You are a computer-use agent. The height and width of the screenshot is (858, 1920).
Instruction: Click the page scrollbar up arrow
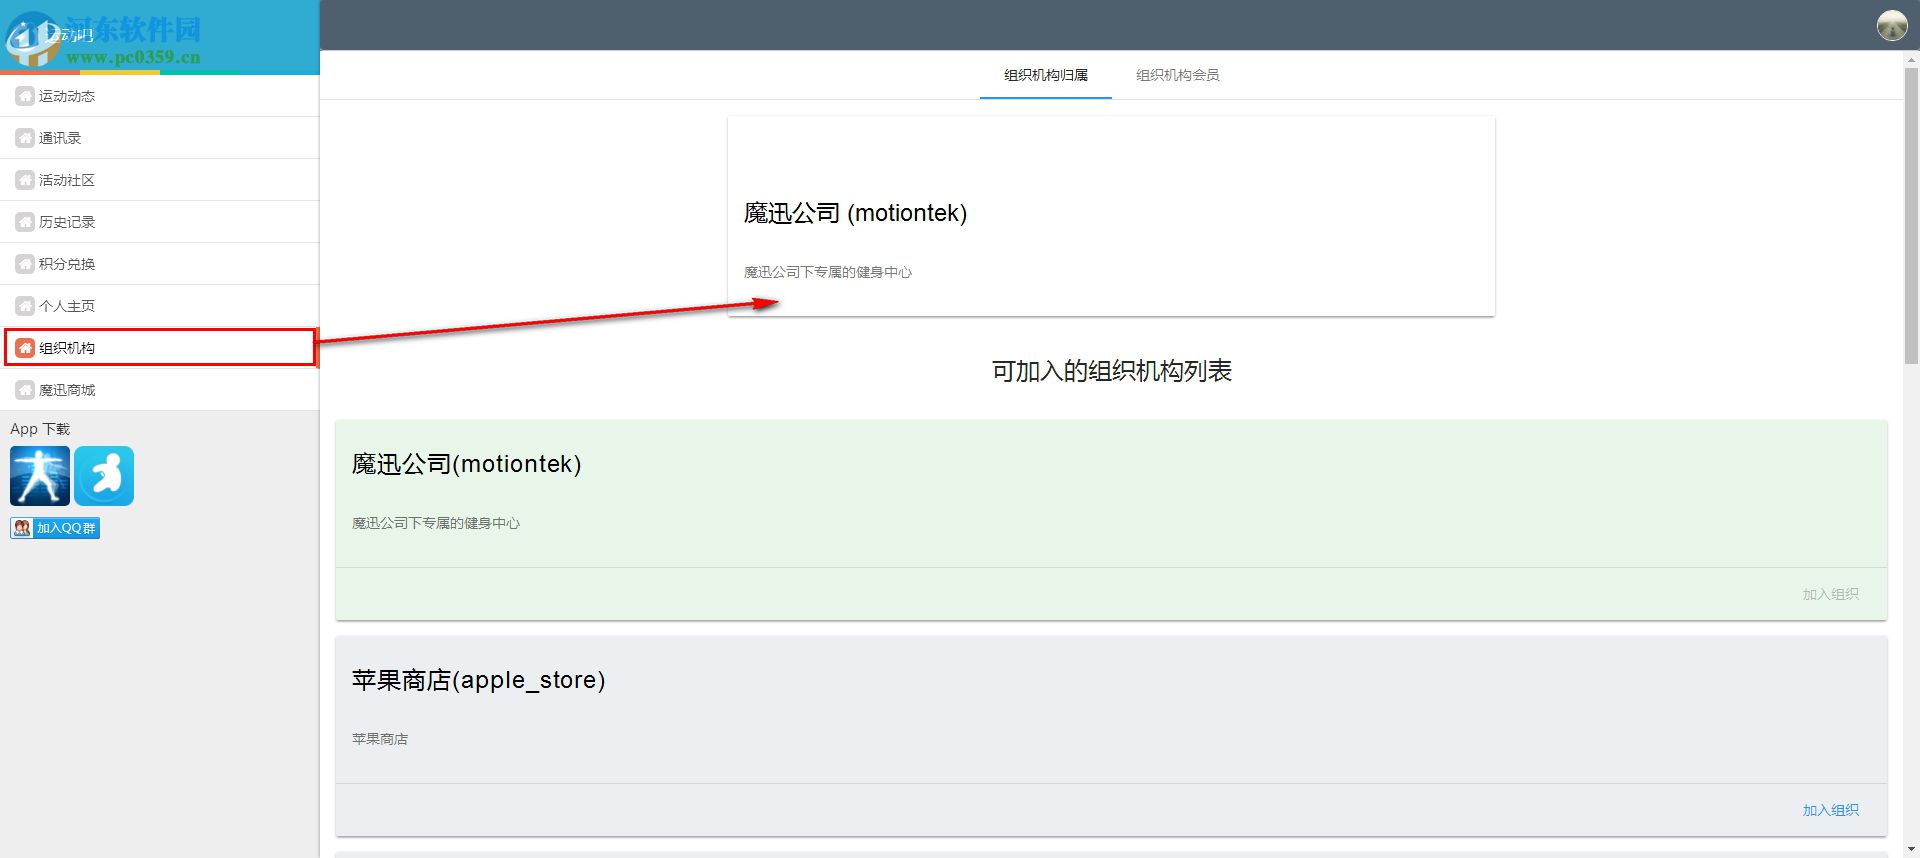coord(1911,60)
